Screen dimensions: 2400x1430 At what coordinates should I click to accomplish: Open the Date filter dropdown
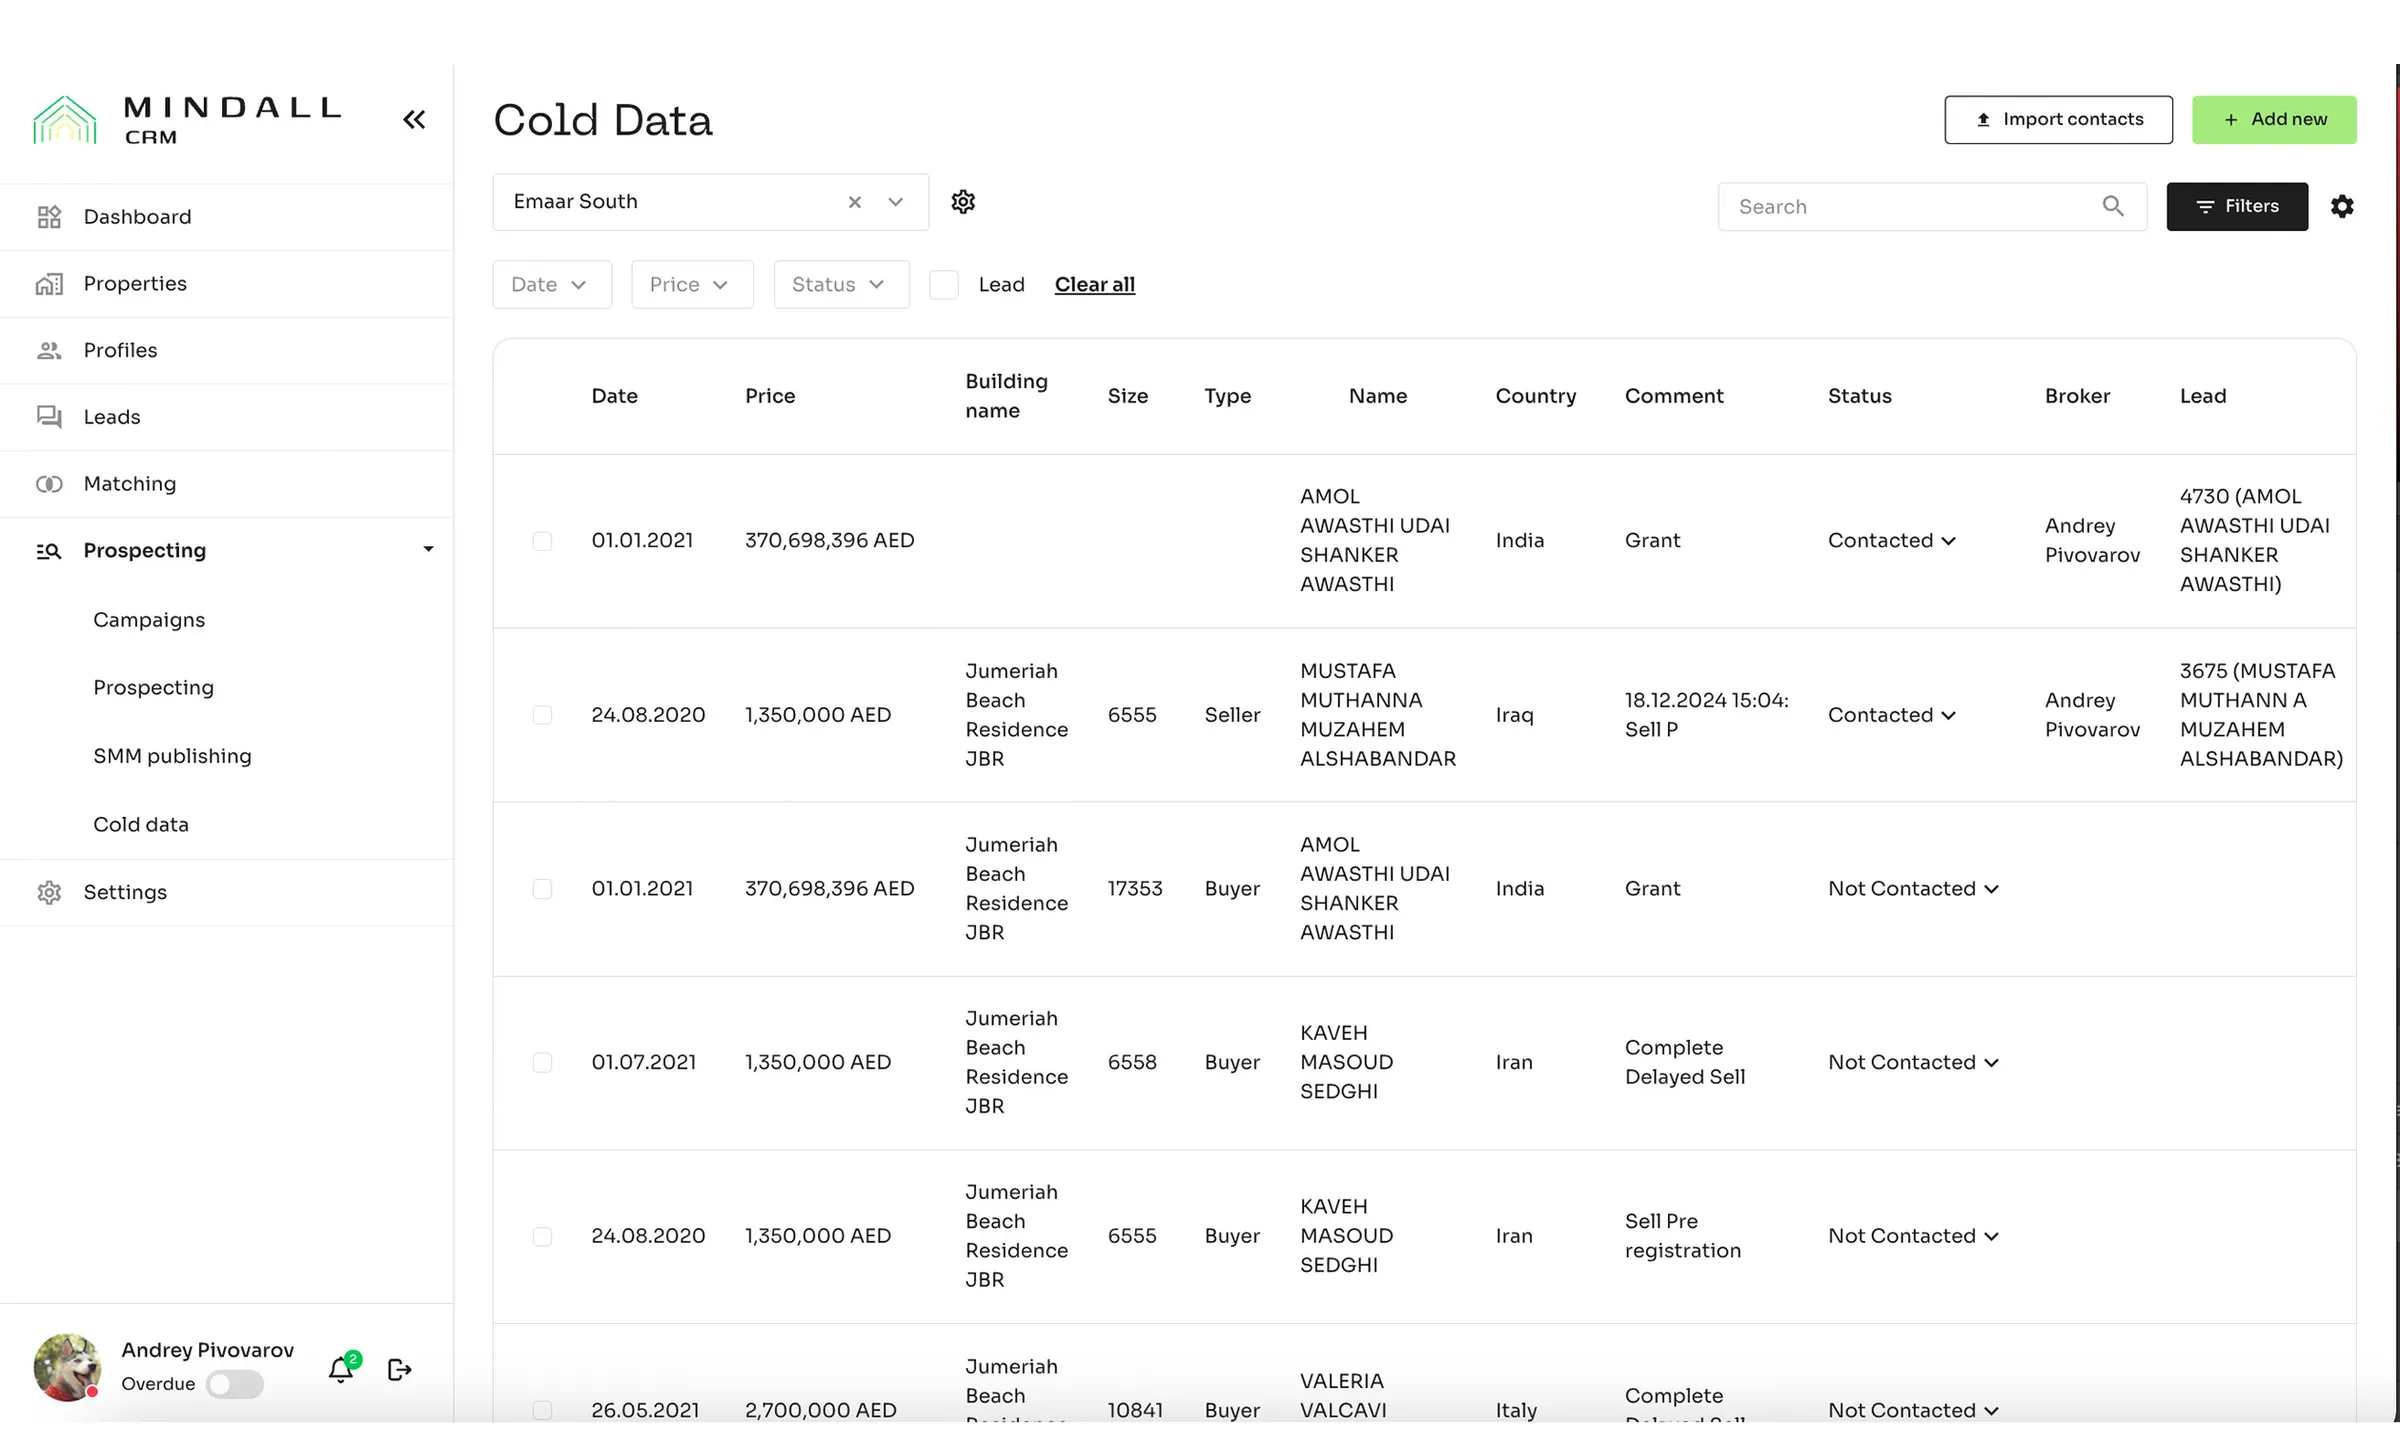click(x=551, y=285)
